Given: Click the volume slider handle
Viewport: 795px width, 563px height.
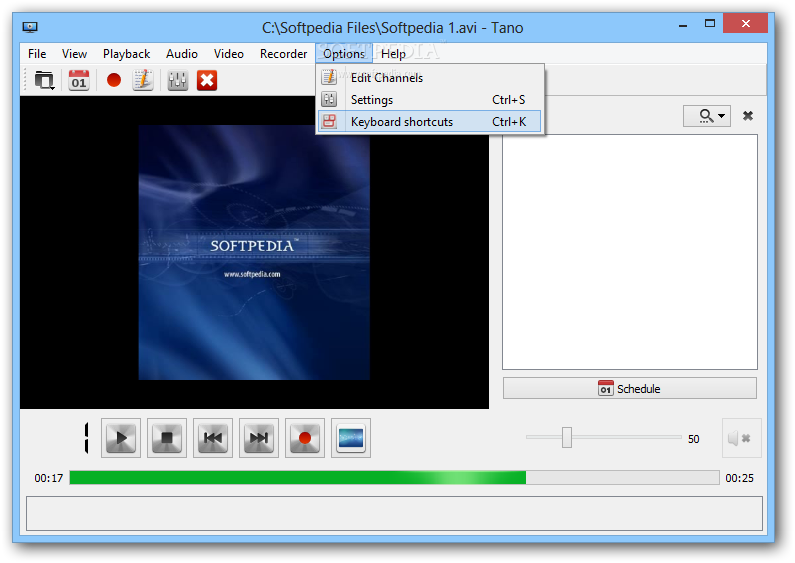Looking at the screenshot, I should click(x=567, y=437).
